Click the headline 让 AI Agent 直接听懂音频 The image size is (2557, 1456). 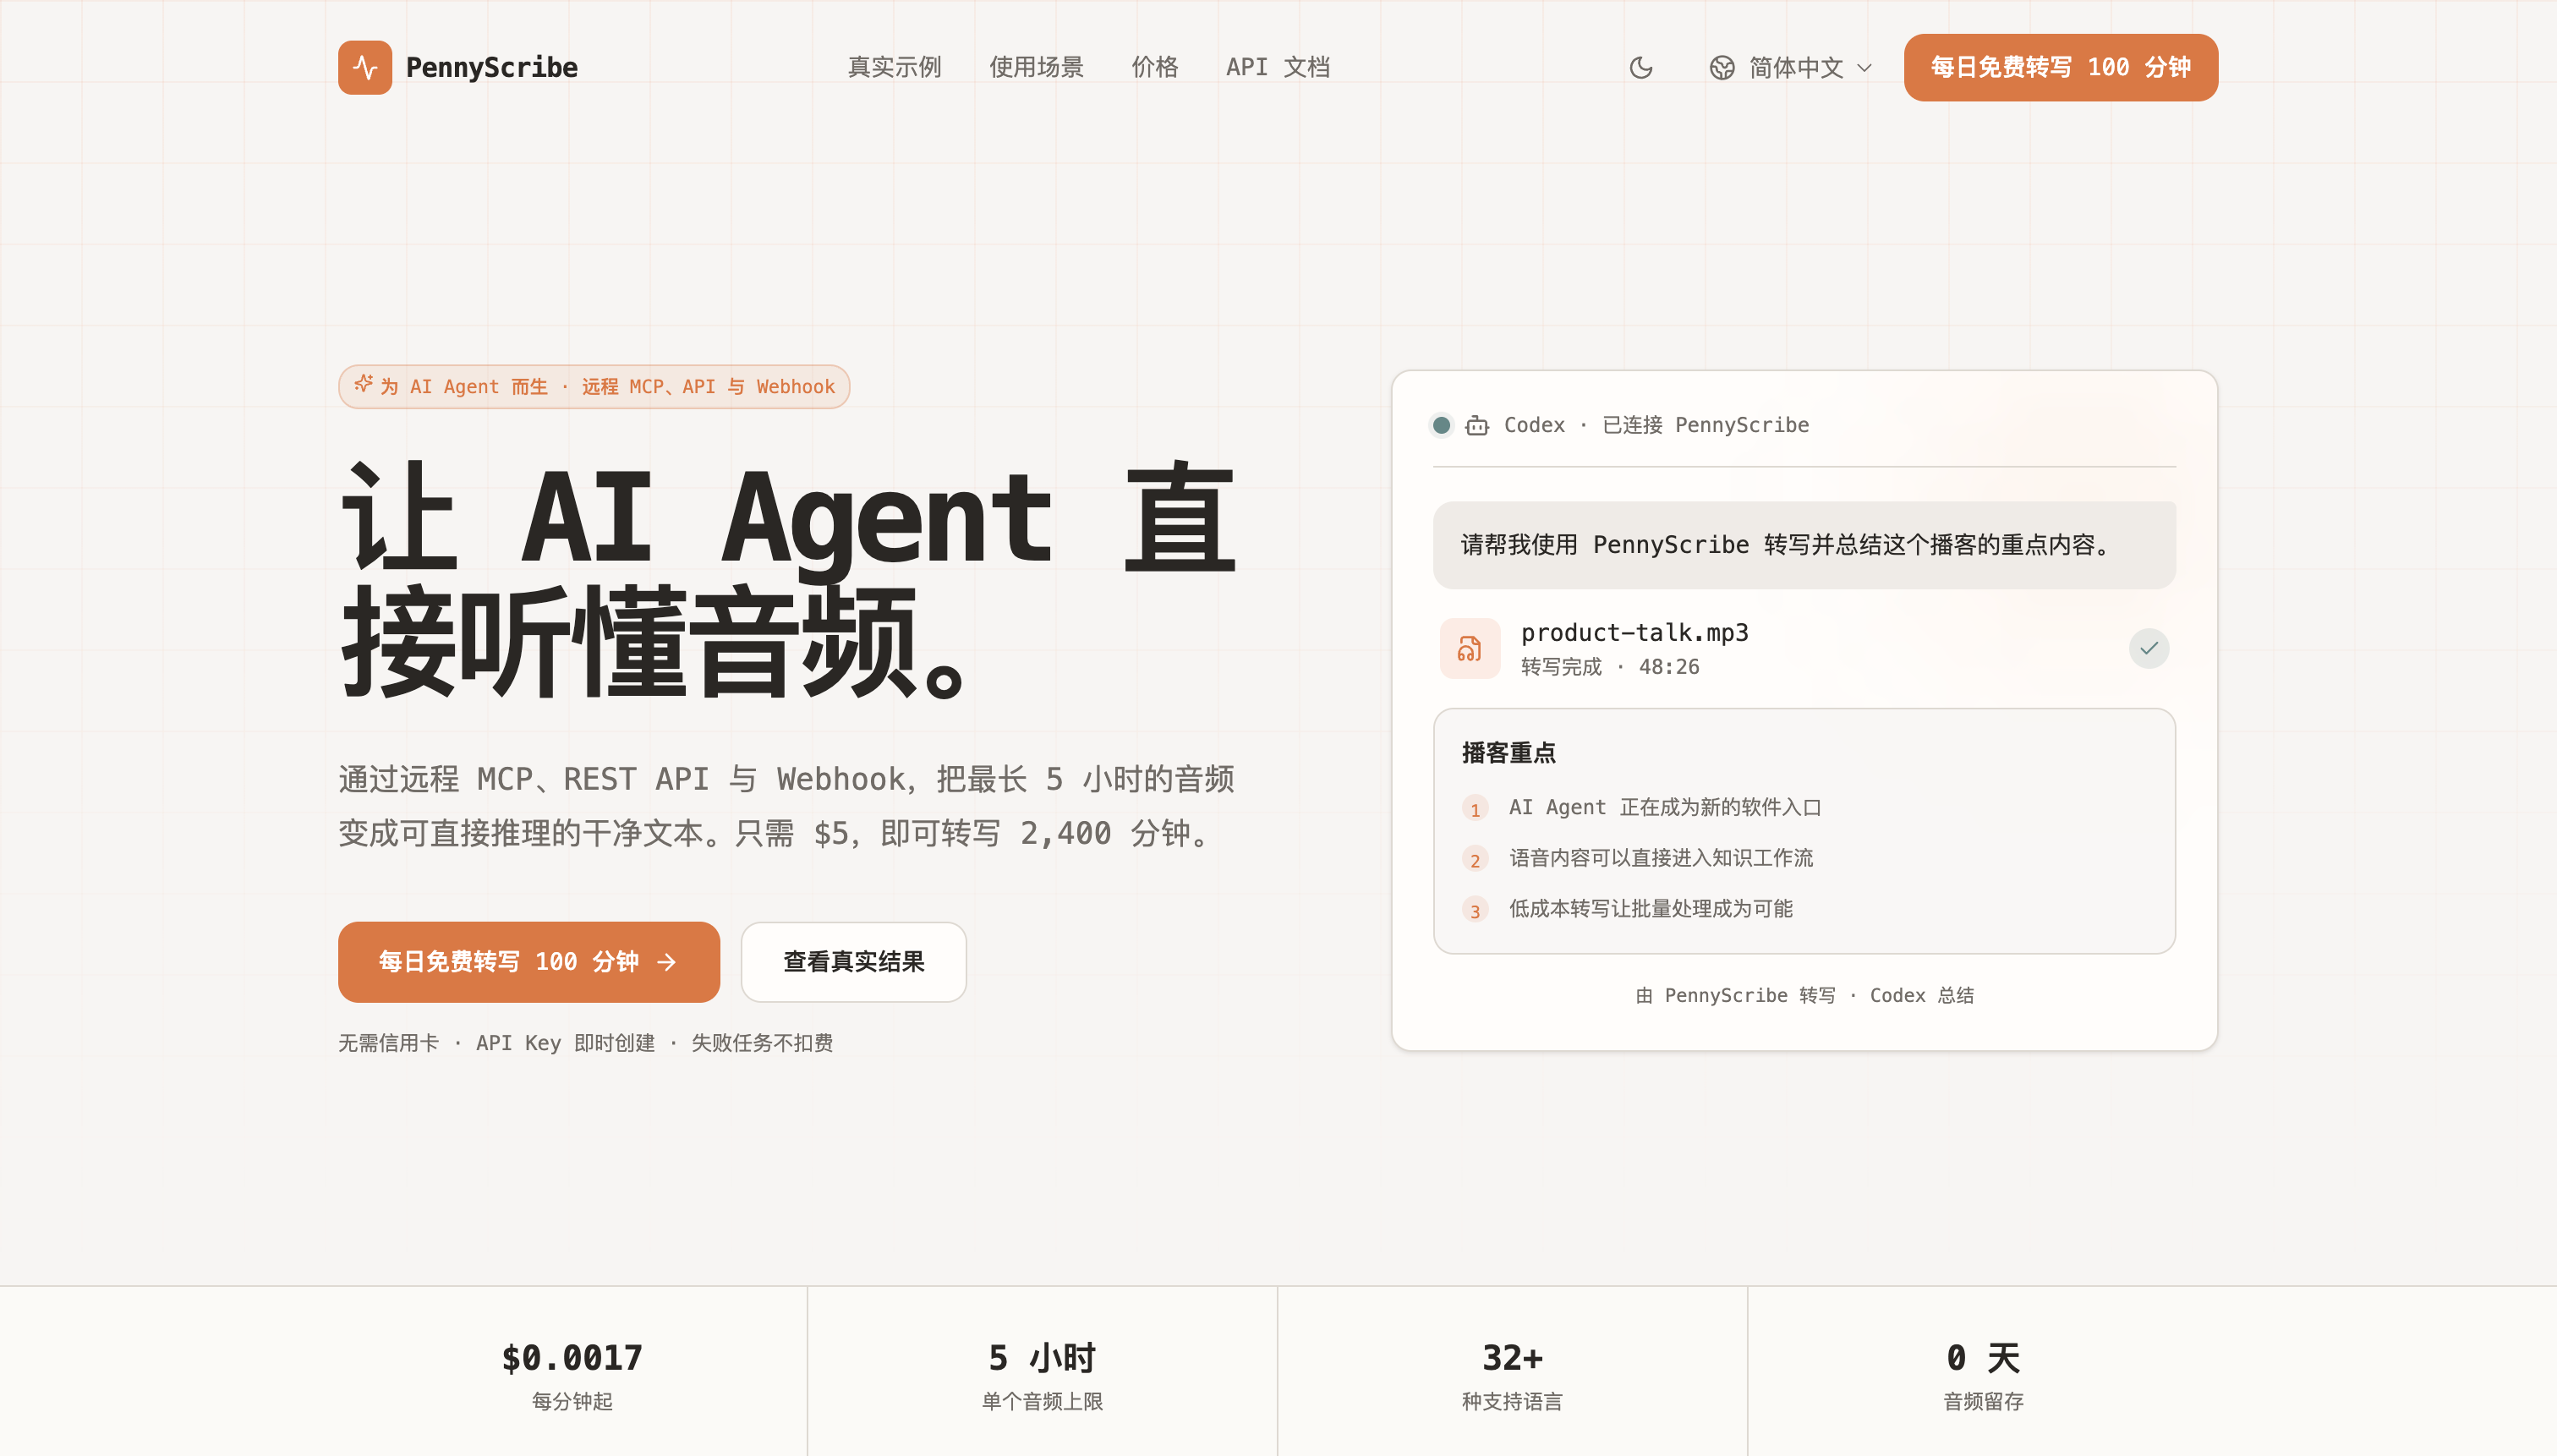point(788,580)
